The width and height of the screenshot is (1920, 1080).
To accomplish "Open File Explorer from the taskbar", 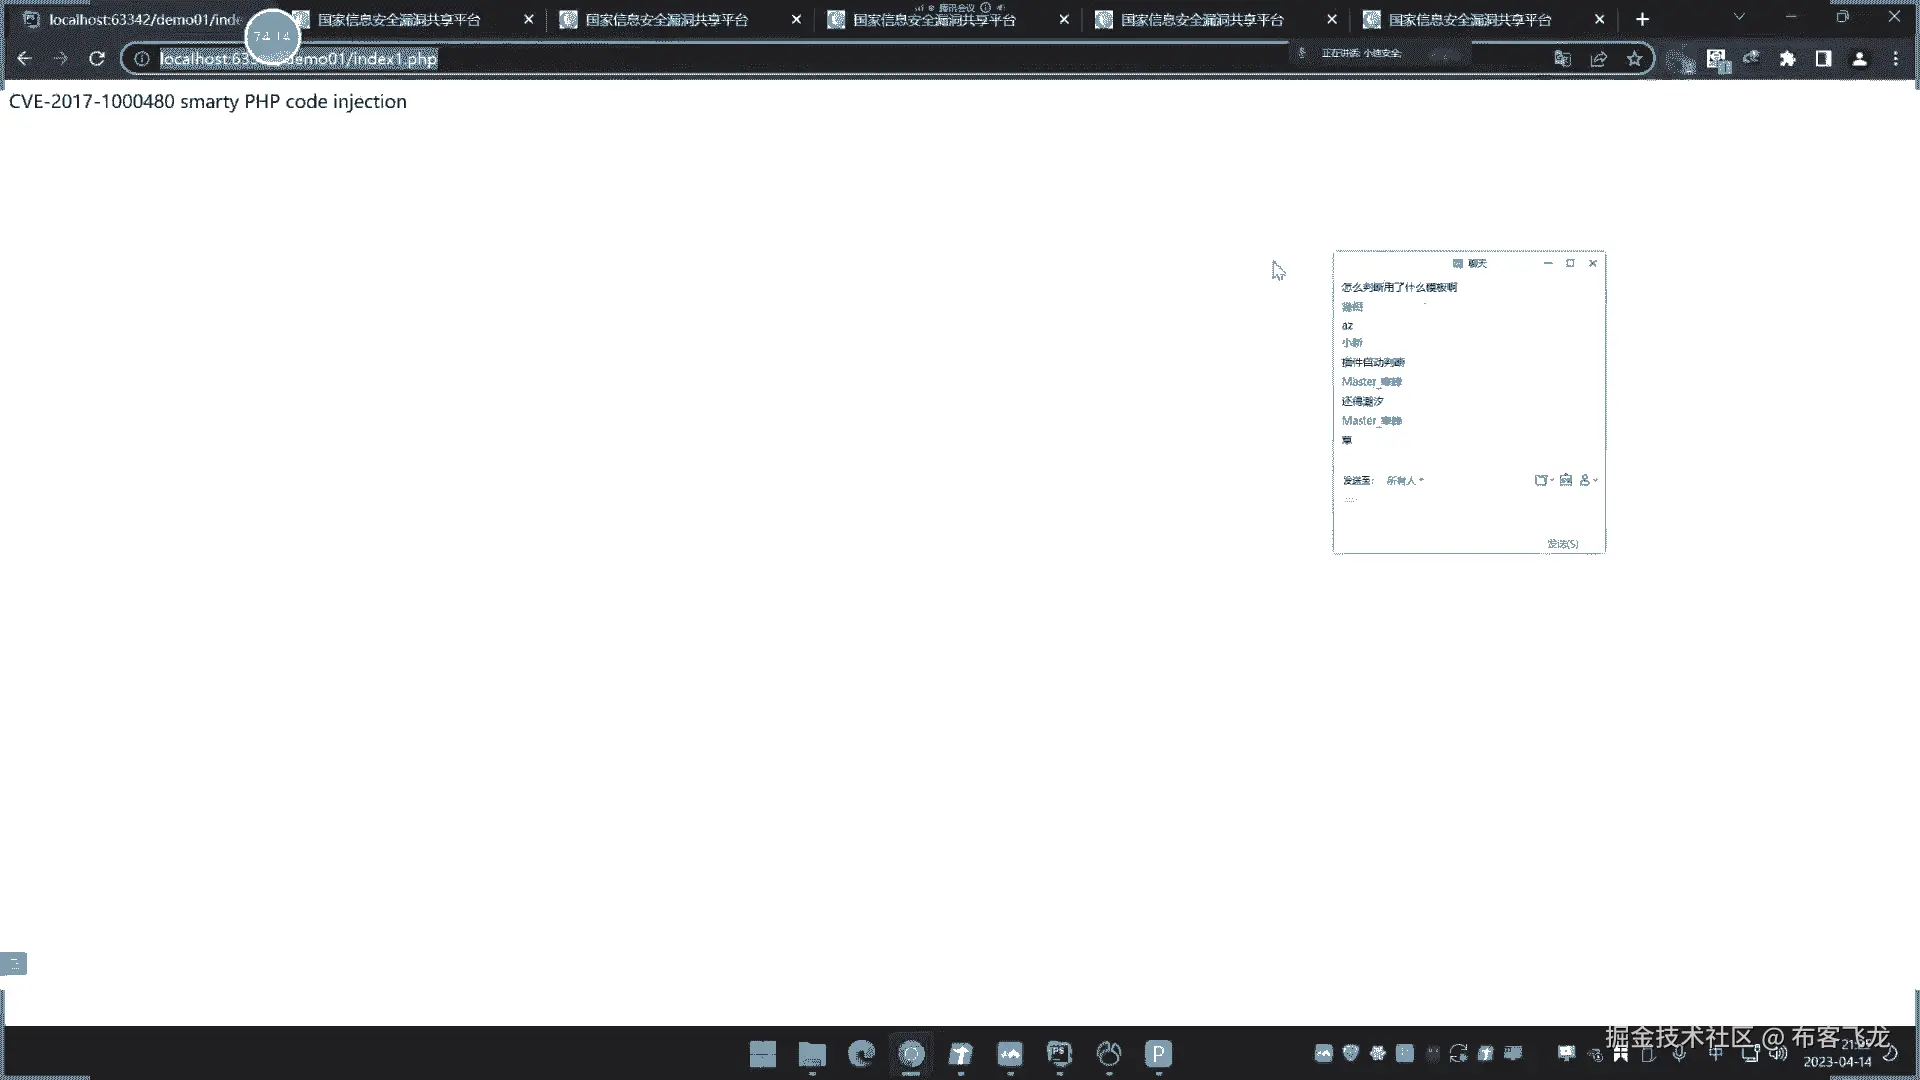I will click(812, 1054).
